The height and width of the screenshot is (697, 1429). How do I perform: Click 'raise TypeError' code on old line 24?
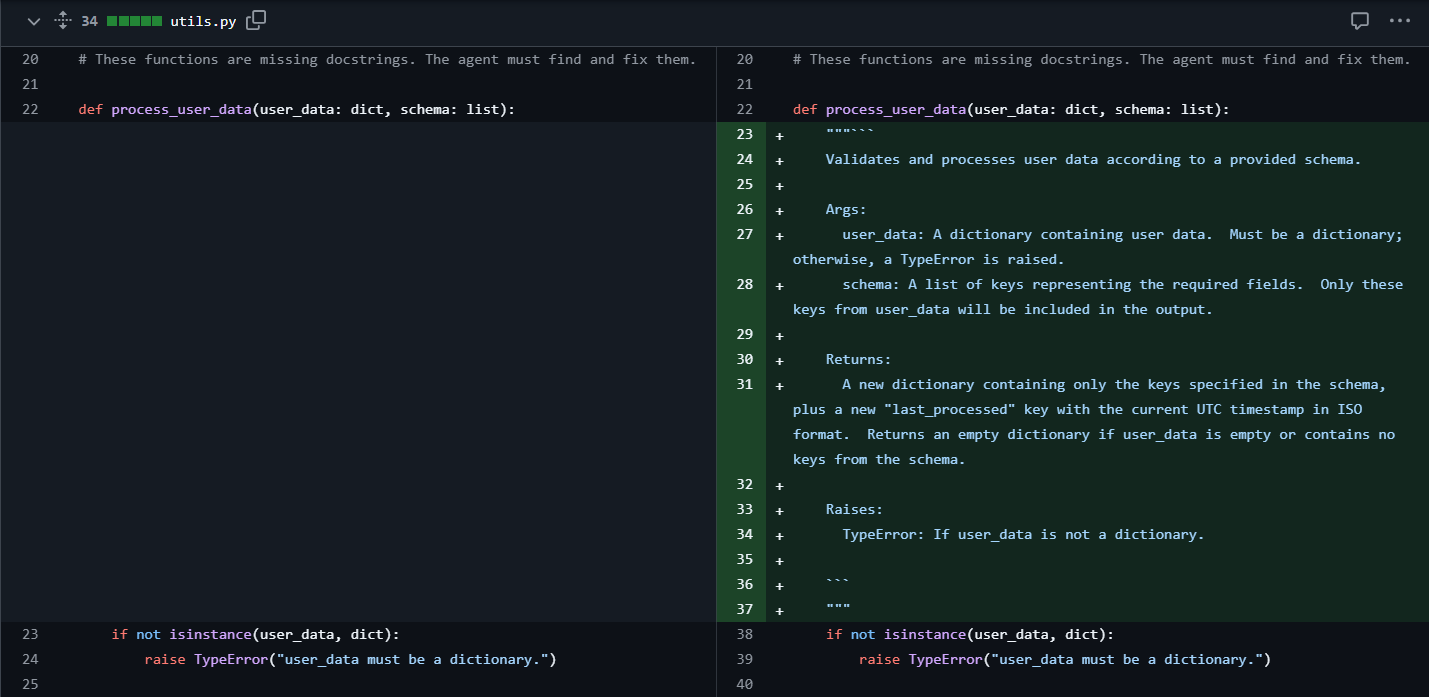[x=350, y=660]
